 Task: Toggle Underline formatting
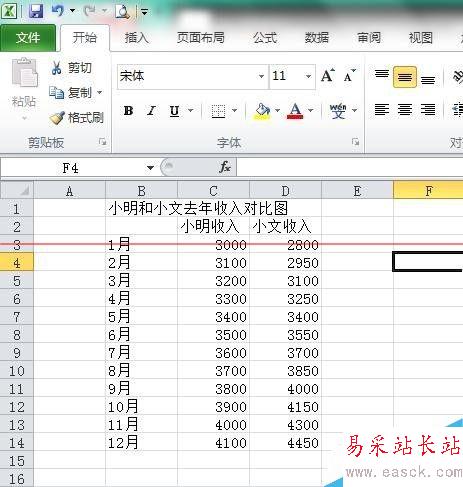pyautogui.click(x=175, y=111)
